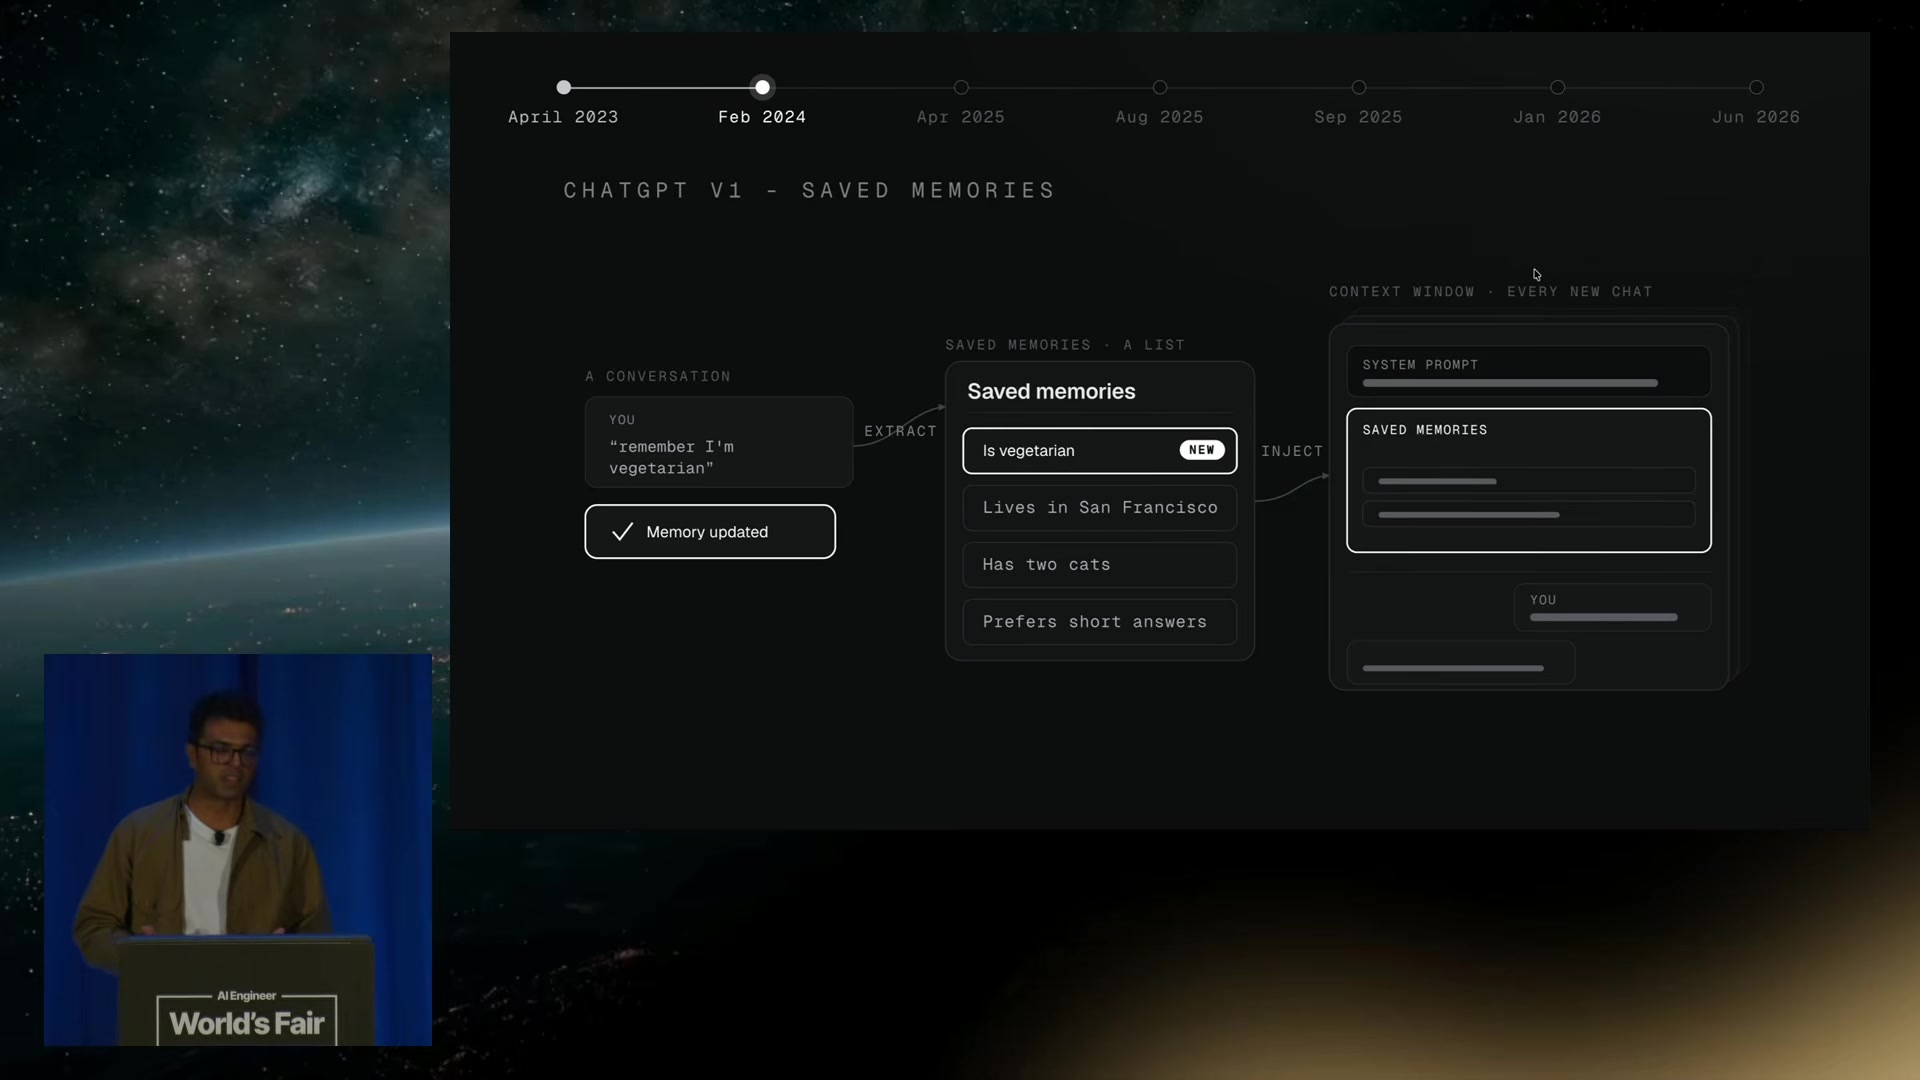
Task: Select the April 2023 timeline dot
Action: point(564,88)
